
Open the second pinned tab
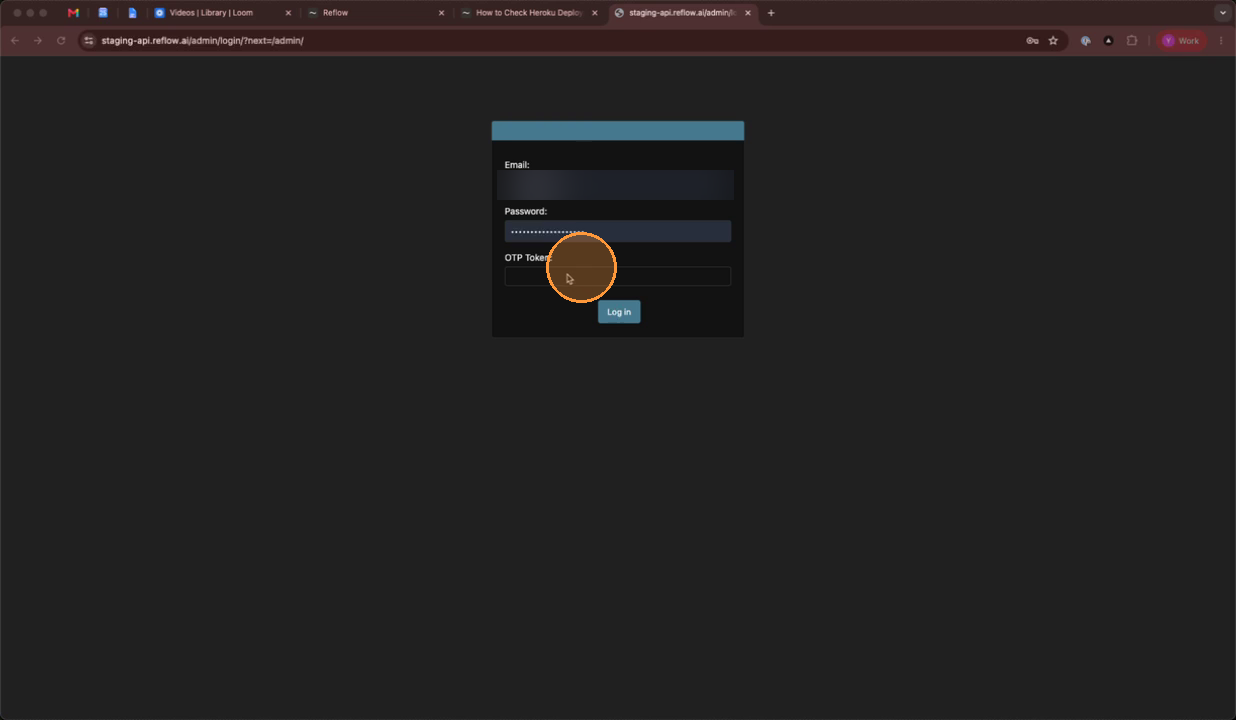tap(102, 13)
